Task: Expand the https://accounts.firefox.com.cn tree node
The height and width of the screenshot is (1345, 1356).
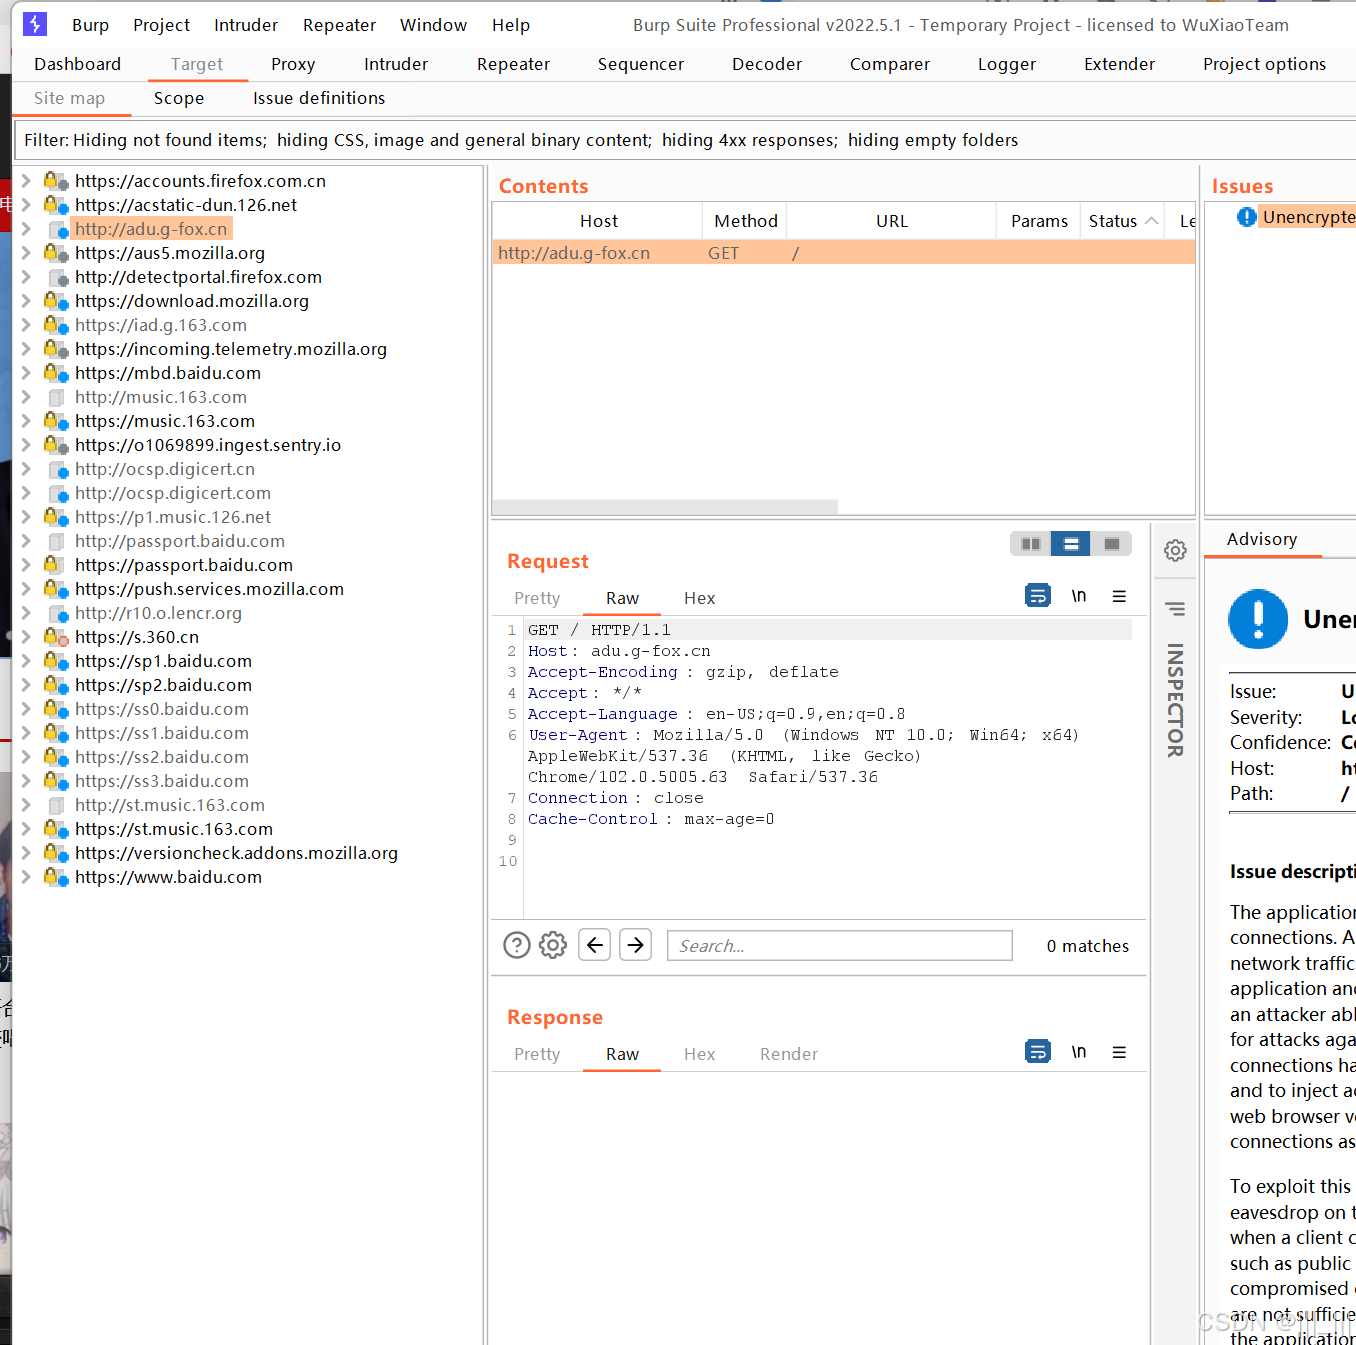Action: [26, 181]
